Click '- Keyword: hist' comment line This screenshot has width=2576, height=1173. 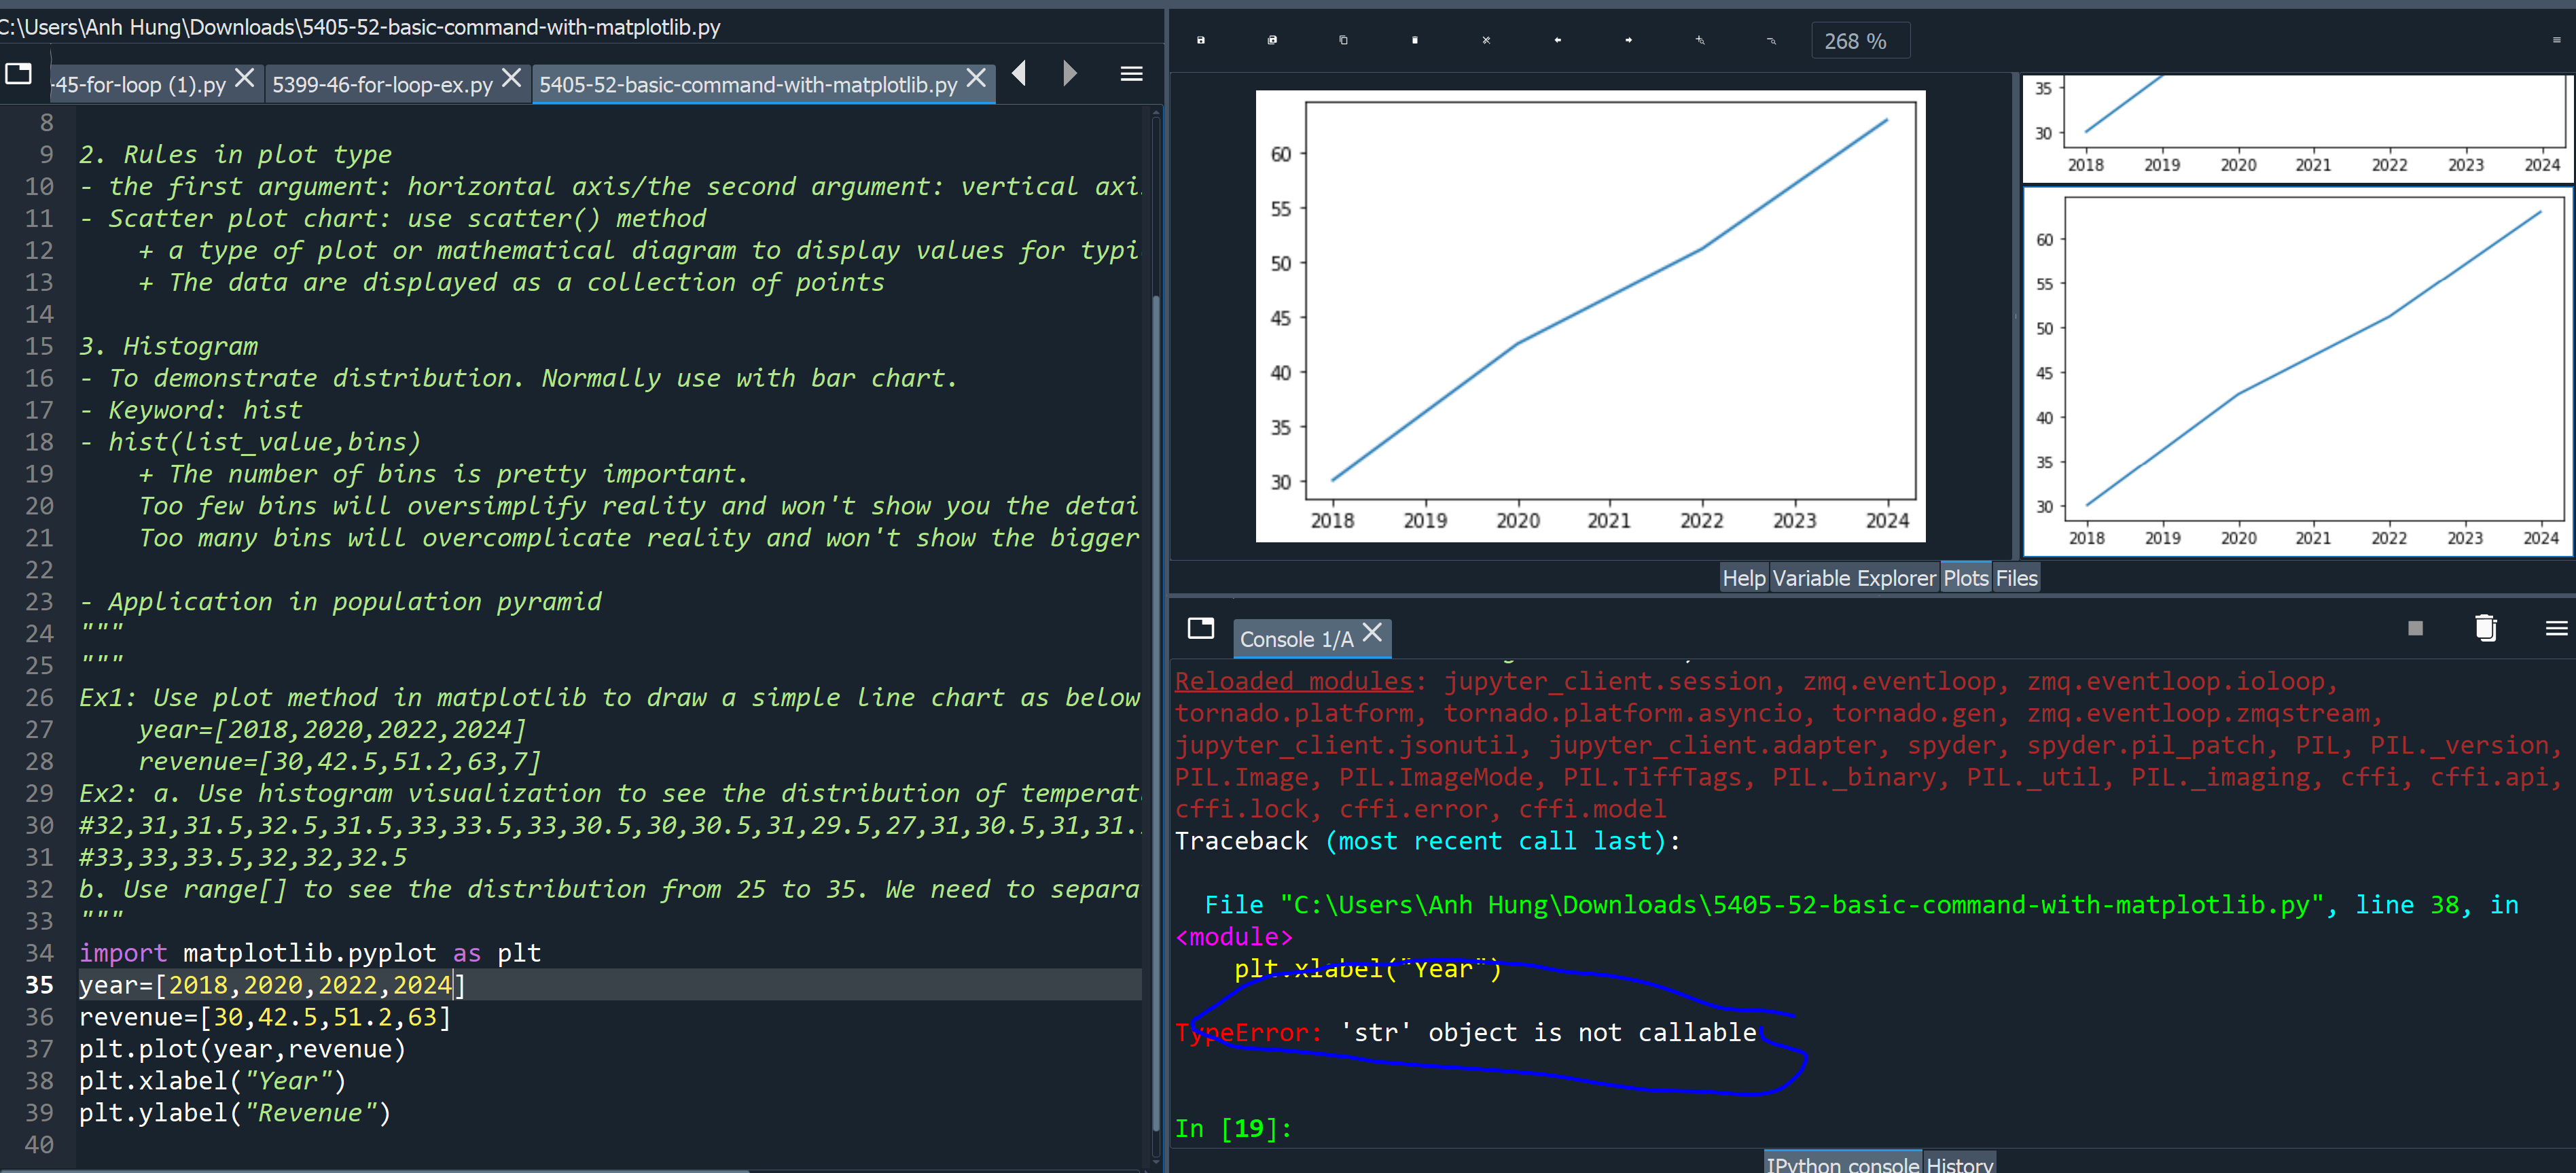coord(190,410)
